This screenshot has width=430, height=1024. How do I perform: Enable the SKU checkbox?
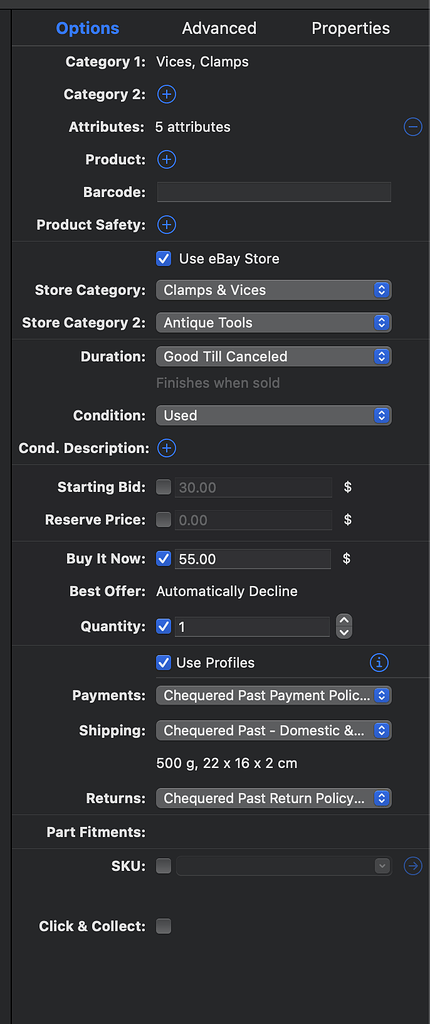163,866
